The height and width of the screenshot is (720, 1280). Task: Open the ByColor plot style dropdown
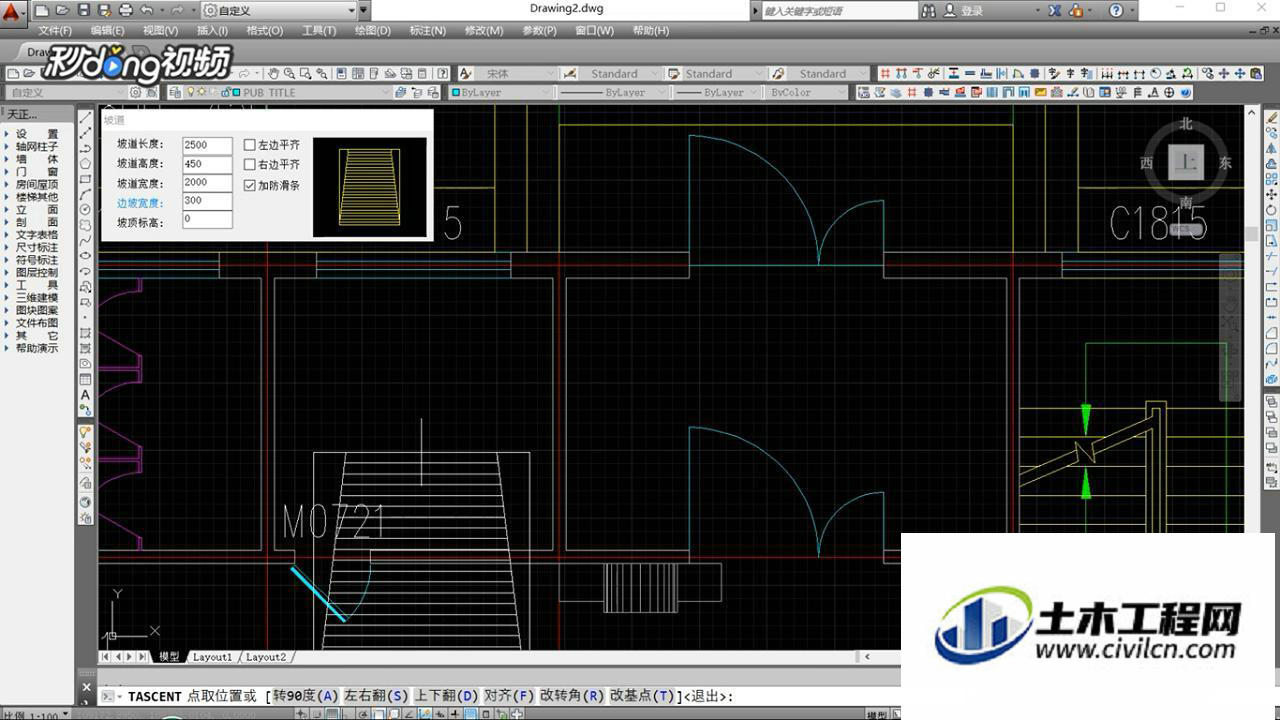point(806,92)
